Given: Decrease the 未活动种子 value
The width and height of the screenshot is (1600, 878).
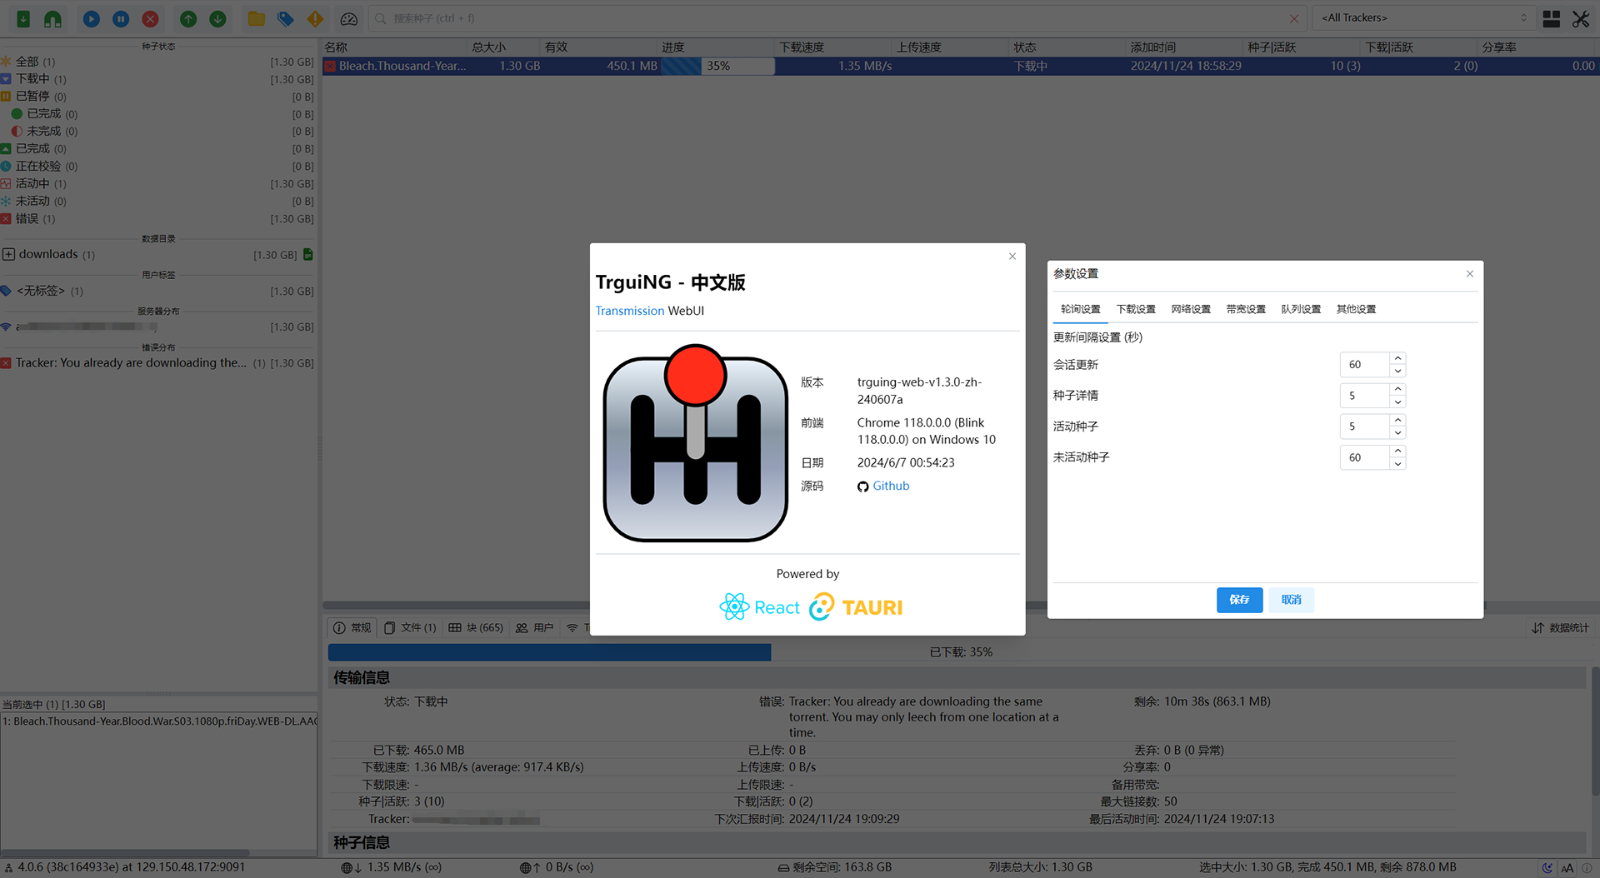Looking at the screenshot, I should tap(1398, 464).
